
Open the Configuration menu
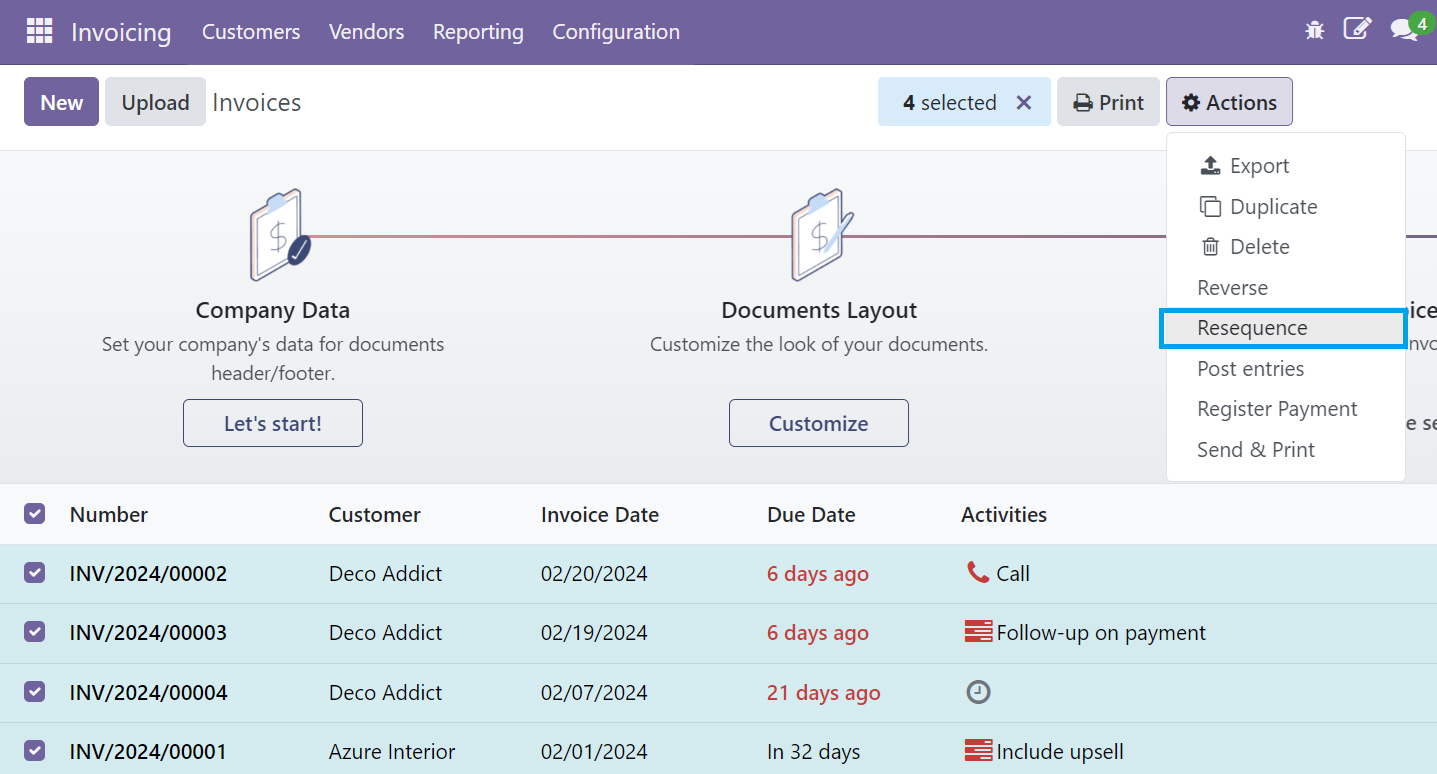coord(616,32)
